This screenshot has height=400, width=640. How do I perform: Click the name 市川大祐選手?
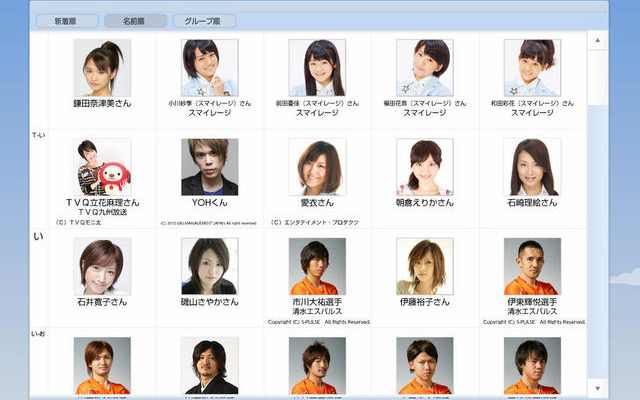click(x=317, y=302)
